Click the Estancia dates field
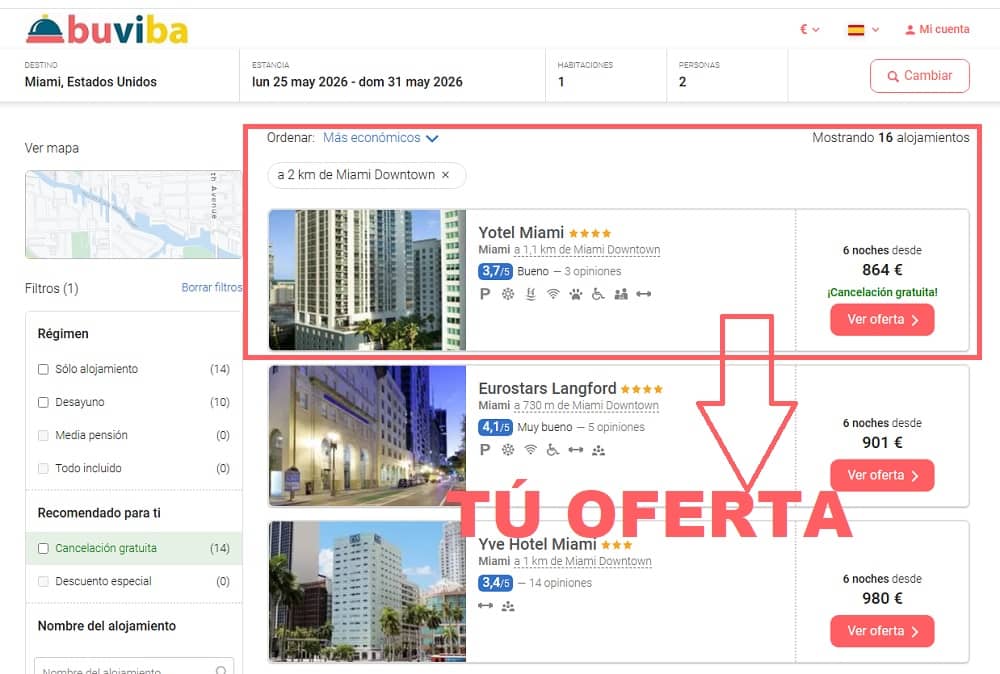 [392, 75]
